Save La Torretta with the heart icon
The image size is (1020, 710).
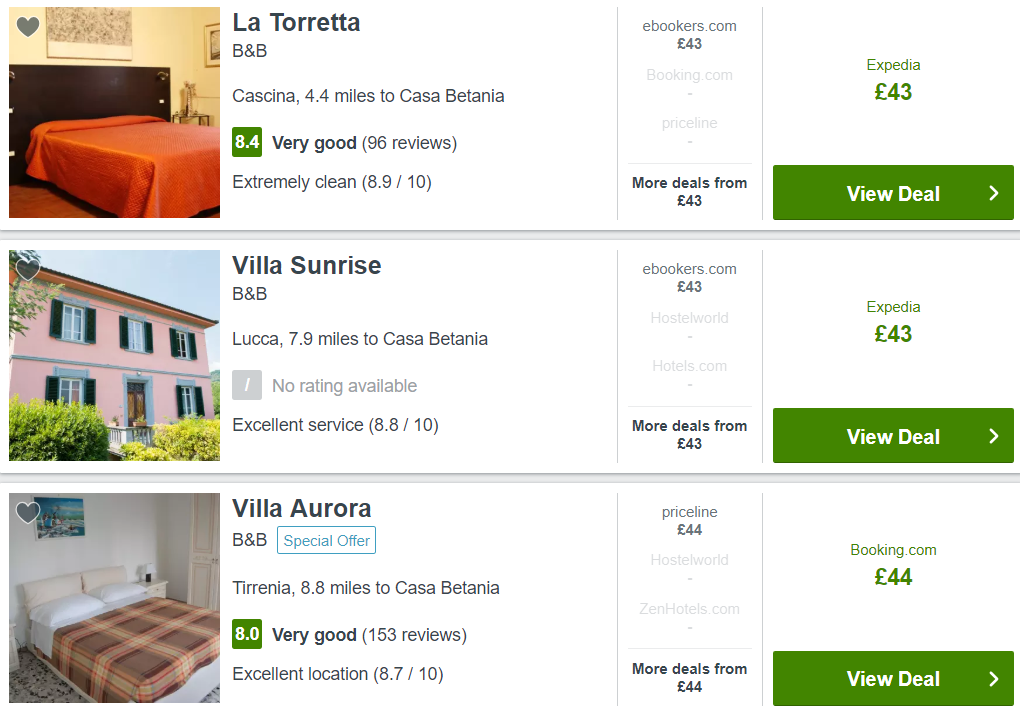tap(28, 27)
